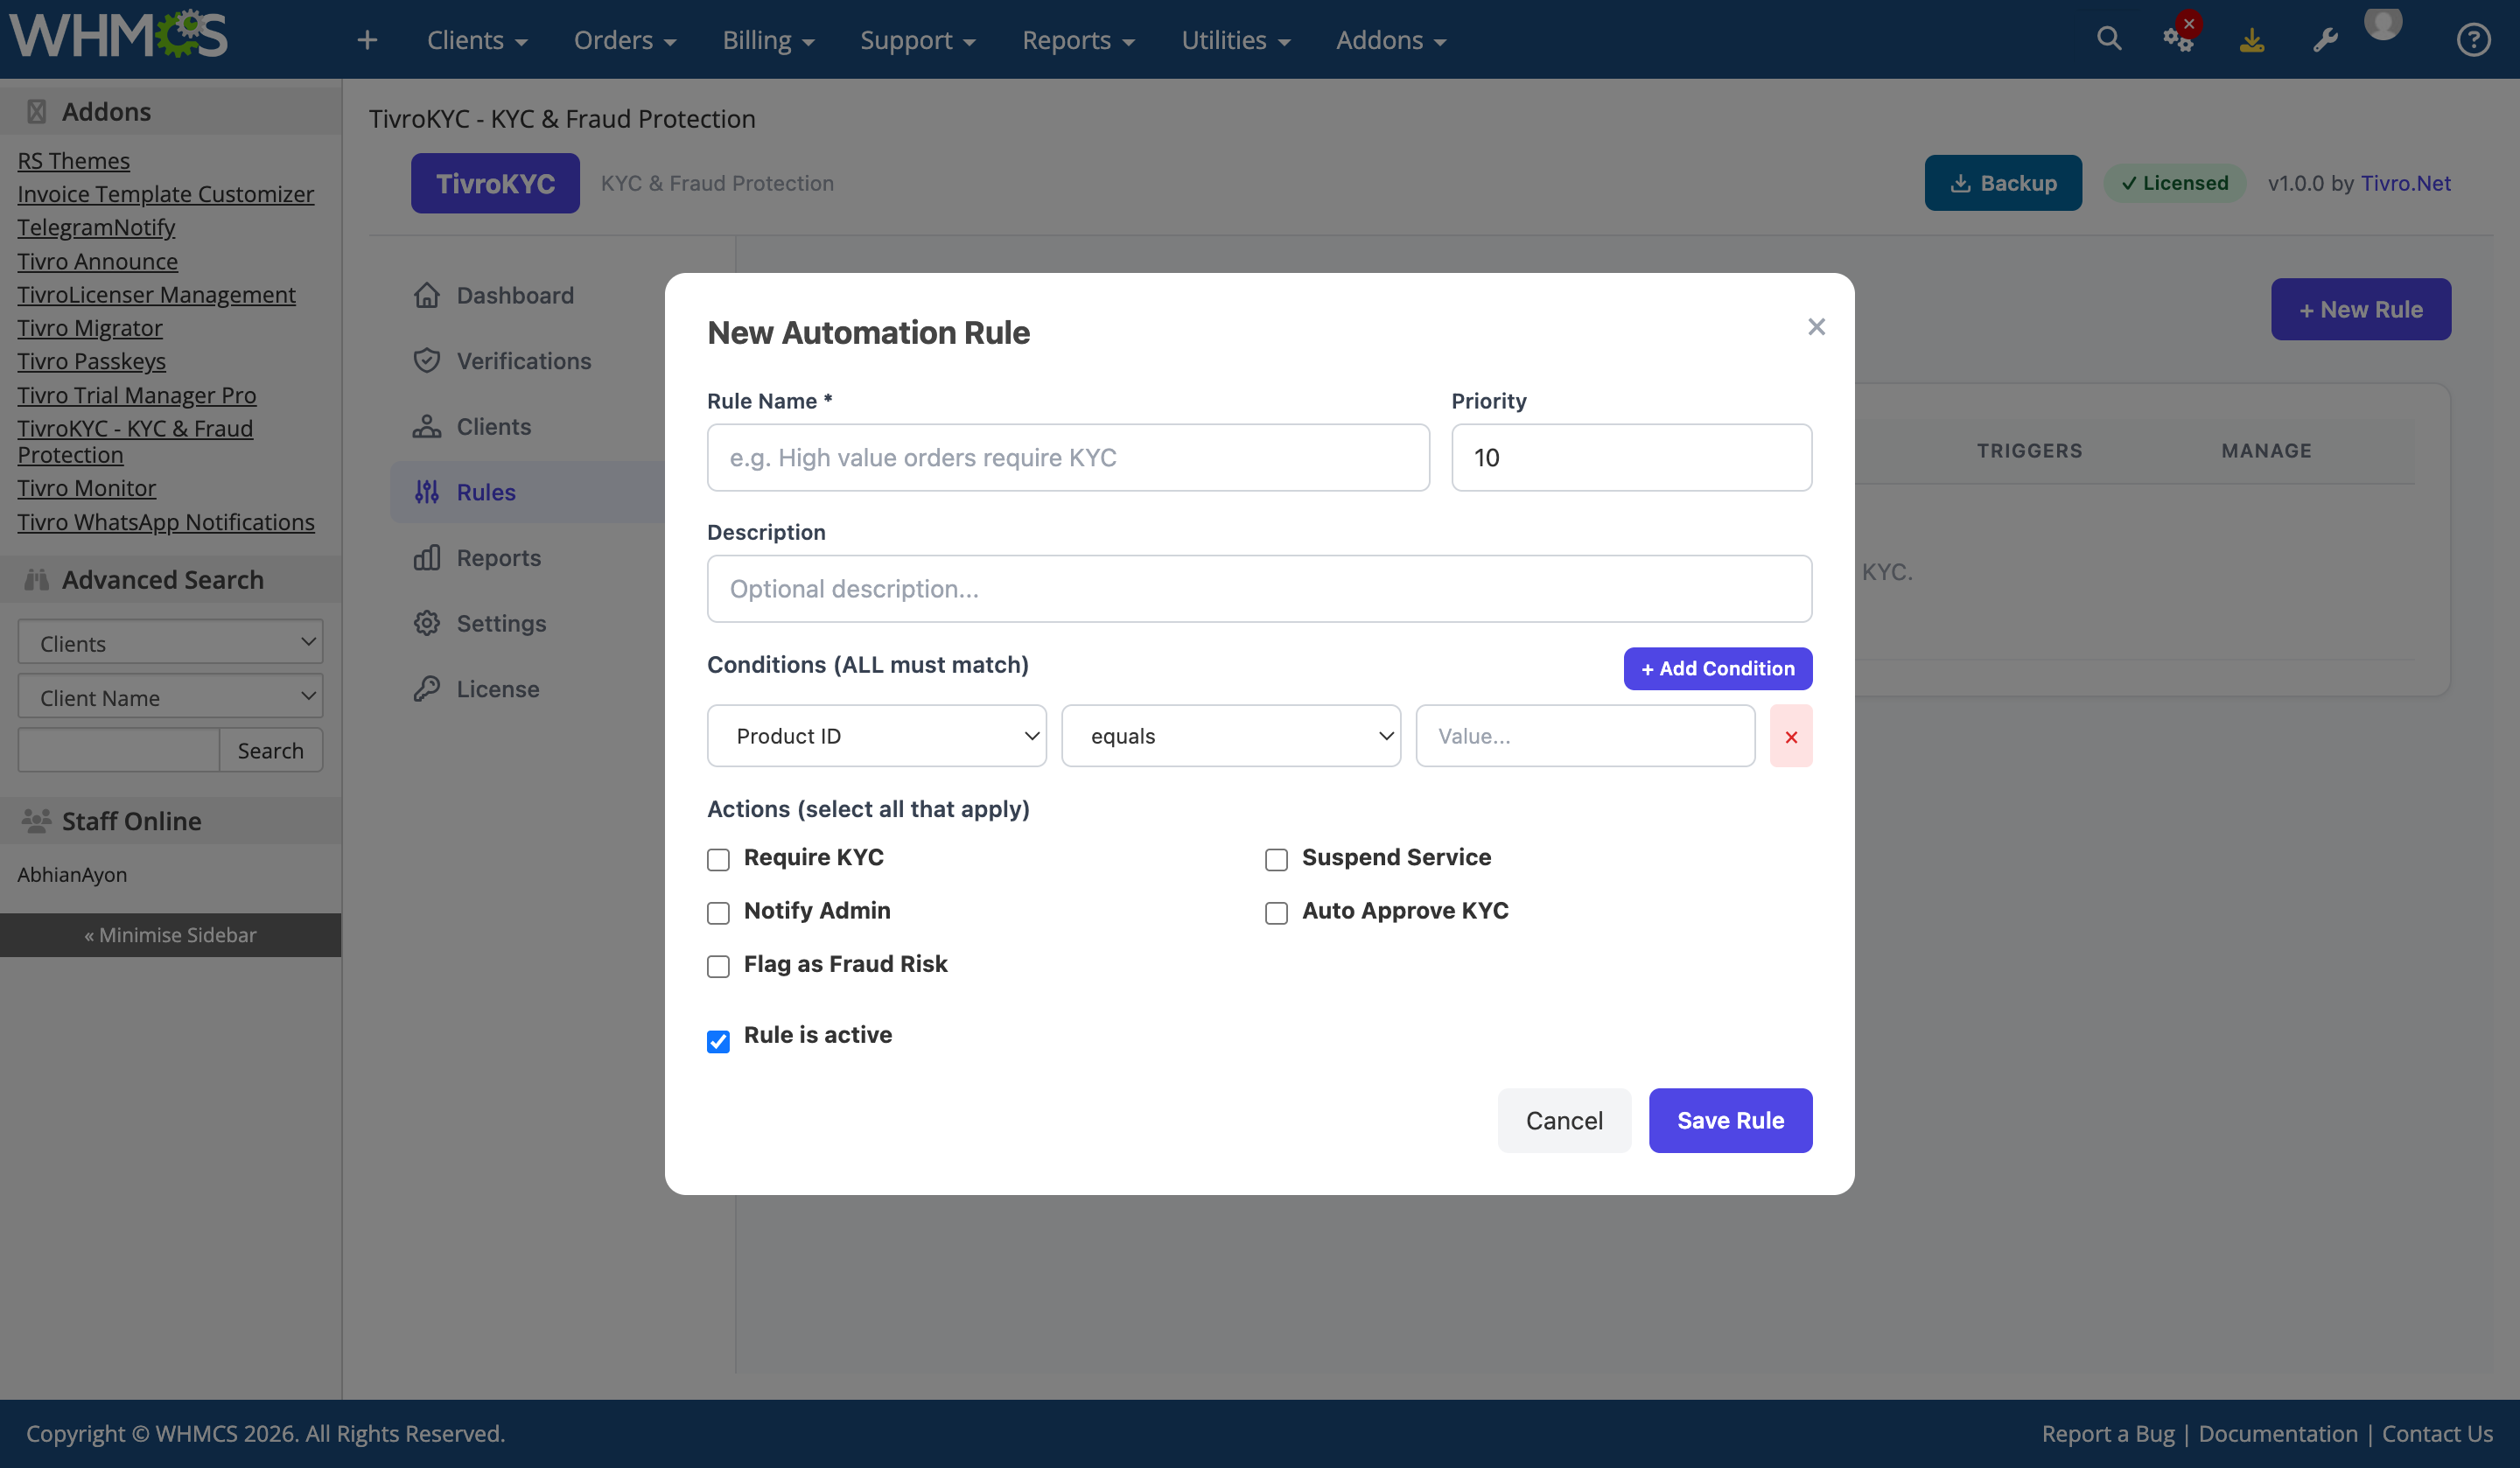Viewport: 2520px width, 1468px height.
Task: Open the Product ID condition dropdown
Action: pyautogui.click(x=876, y=735)
